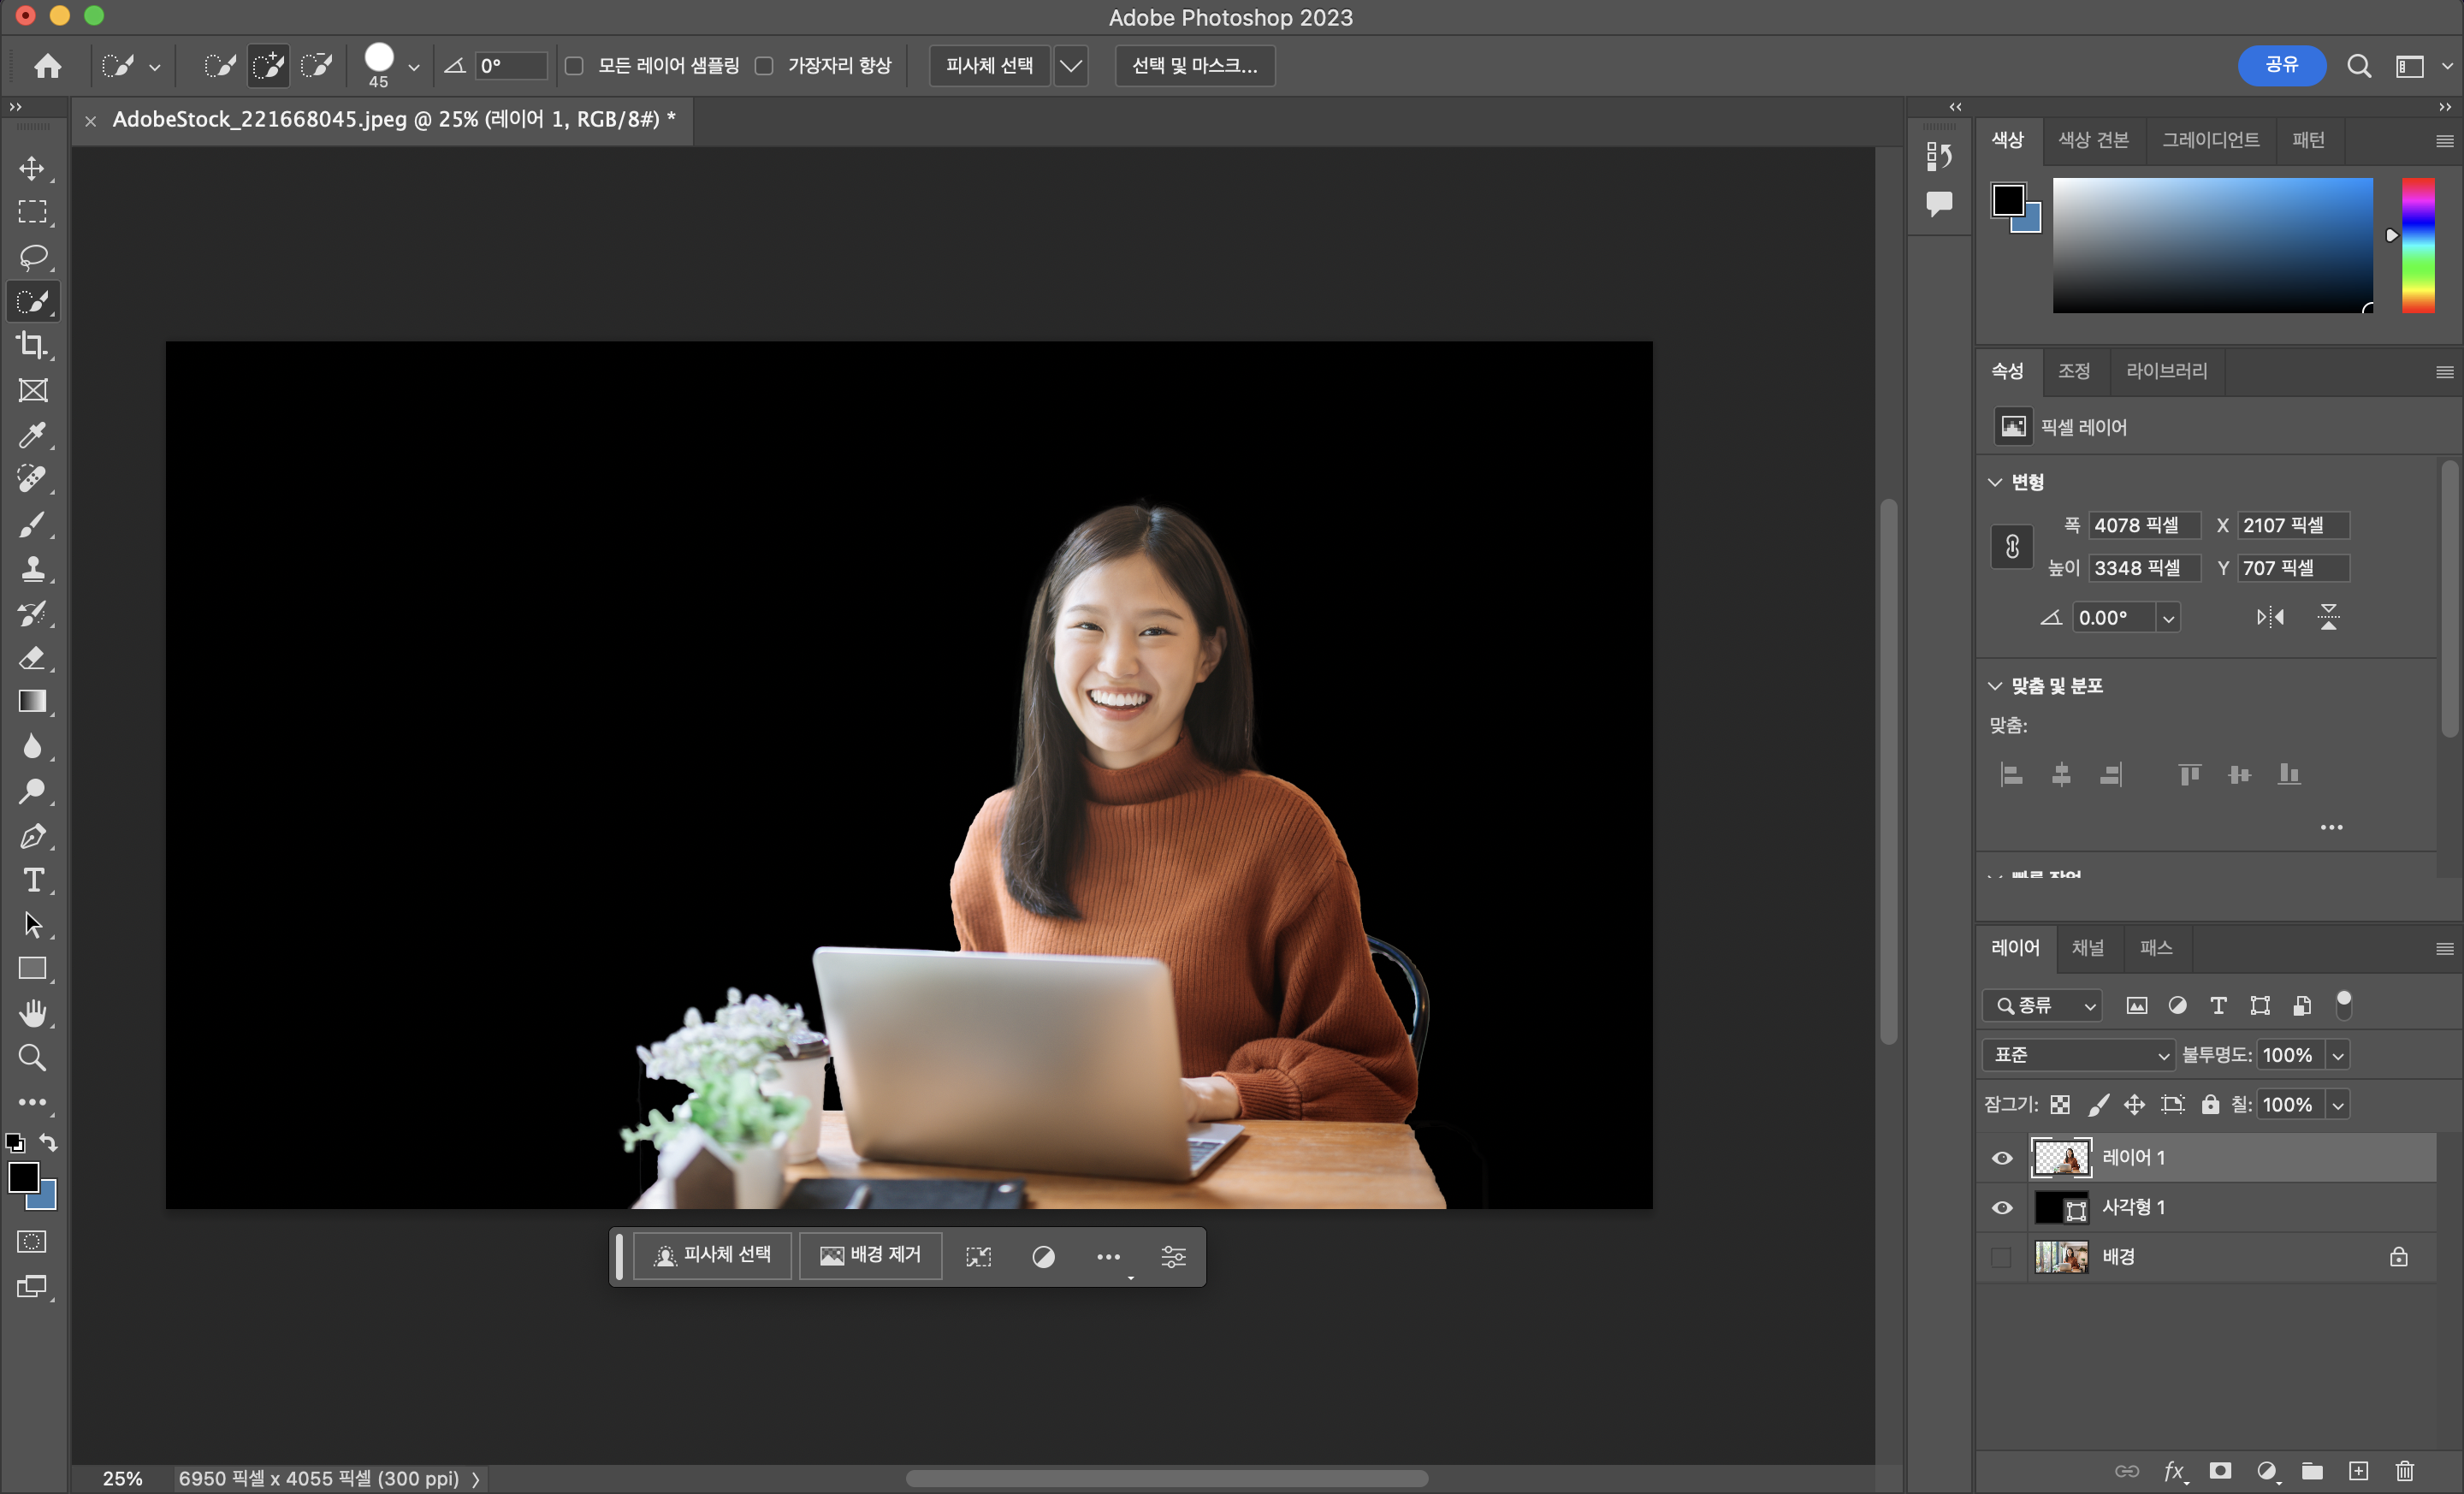Click the delete layer trash icon
Screen dimensions: 2464x1494
(2404, 1471)
